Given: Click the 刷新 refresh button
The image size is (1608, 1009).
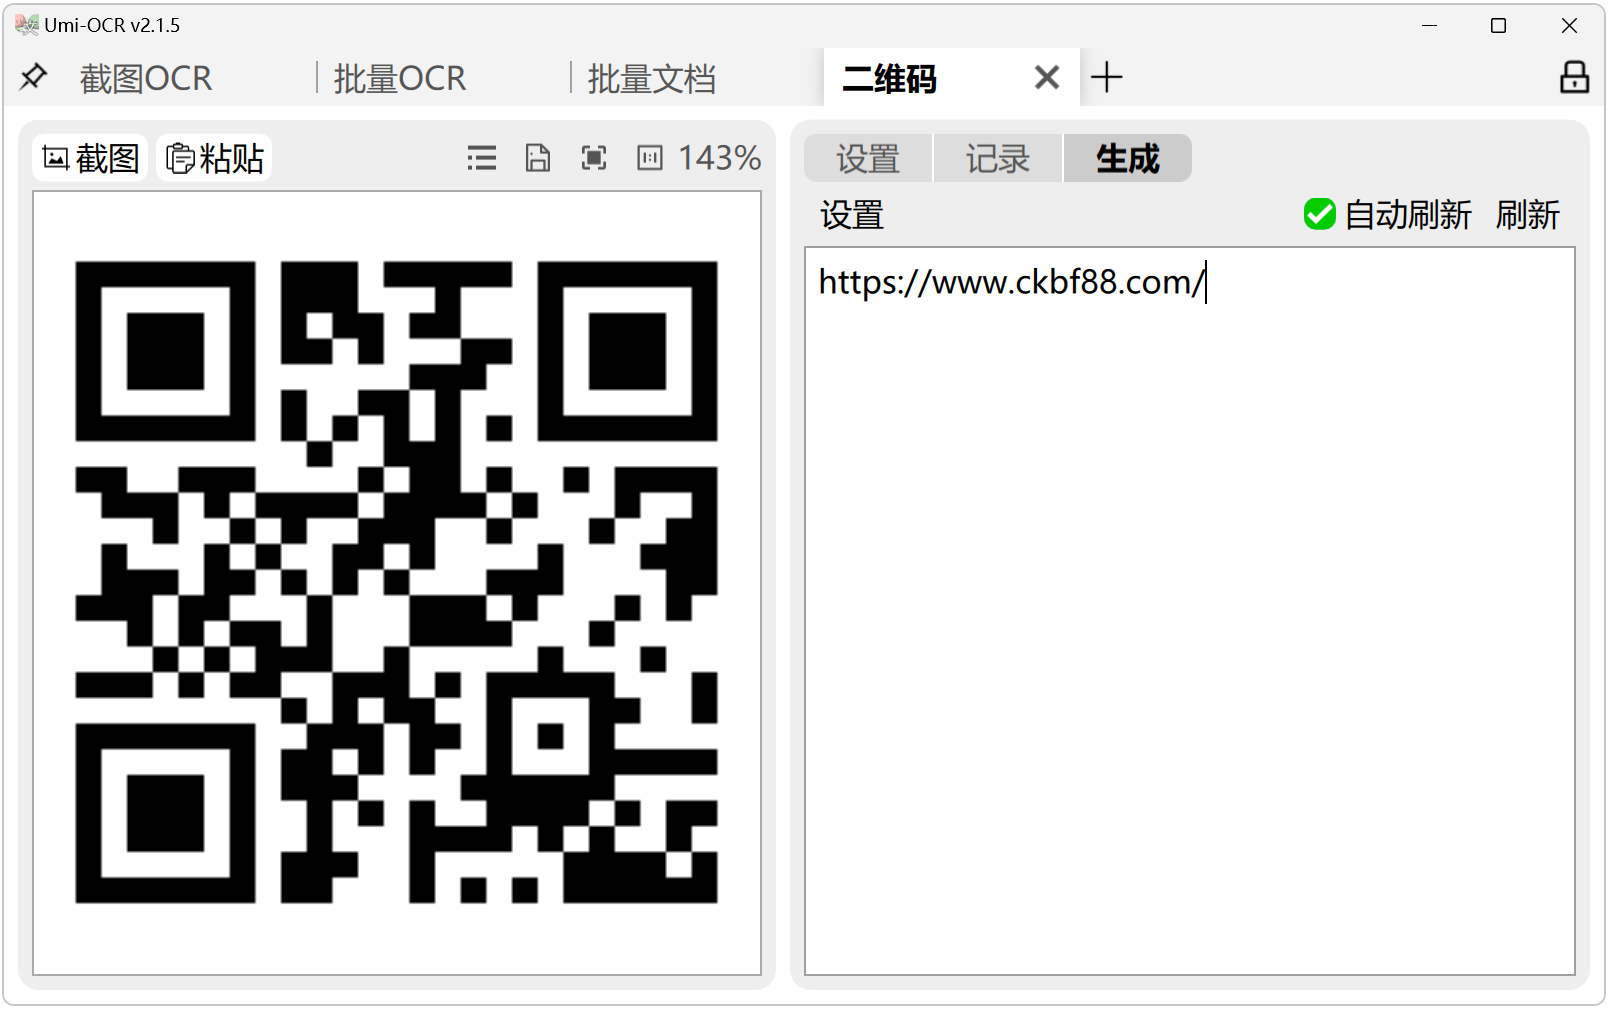Looking at the screenshot, I should click(x=1528, y=215).
